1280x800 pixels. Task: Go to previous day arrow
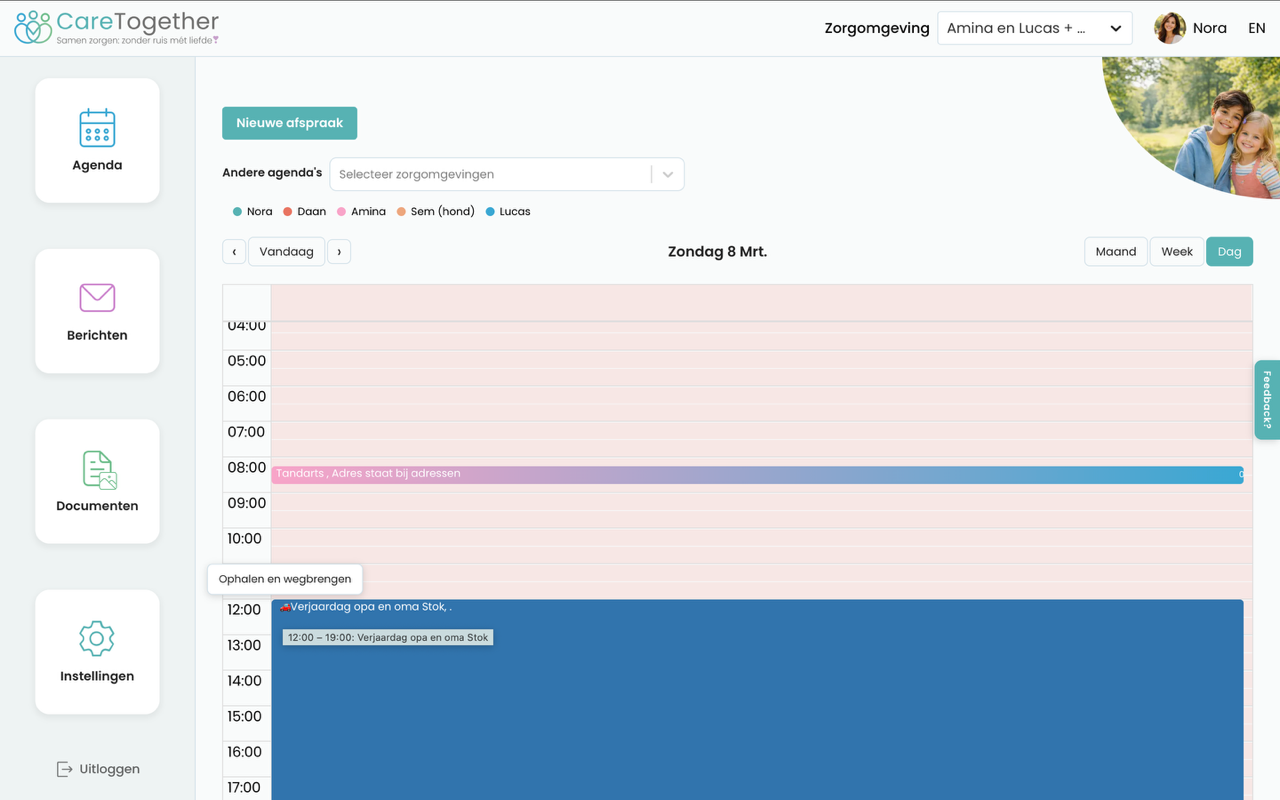[x=234, y=252]
